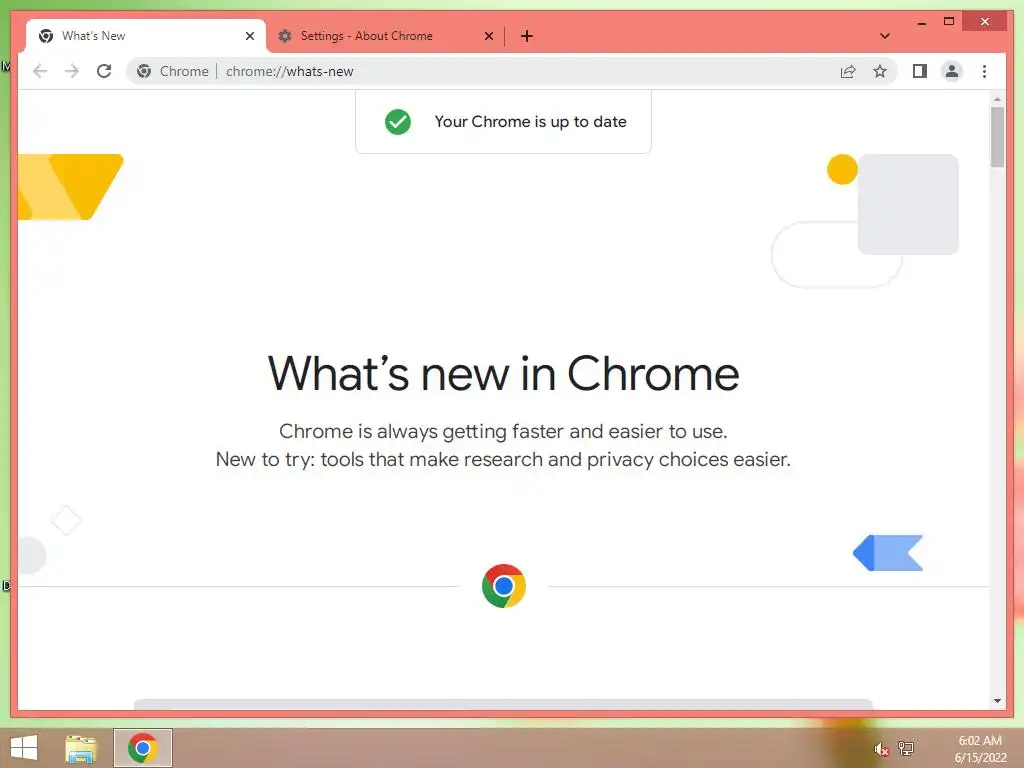Open a new tab with plus button
Screen dimensions: 1024x768
[527, 36]
